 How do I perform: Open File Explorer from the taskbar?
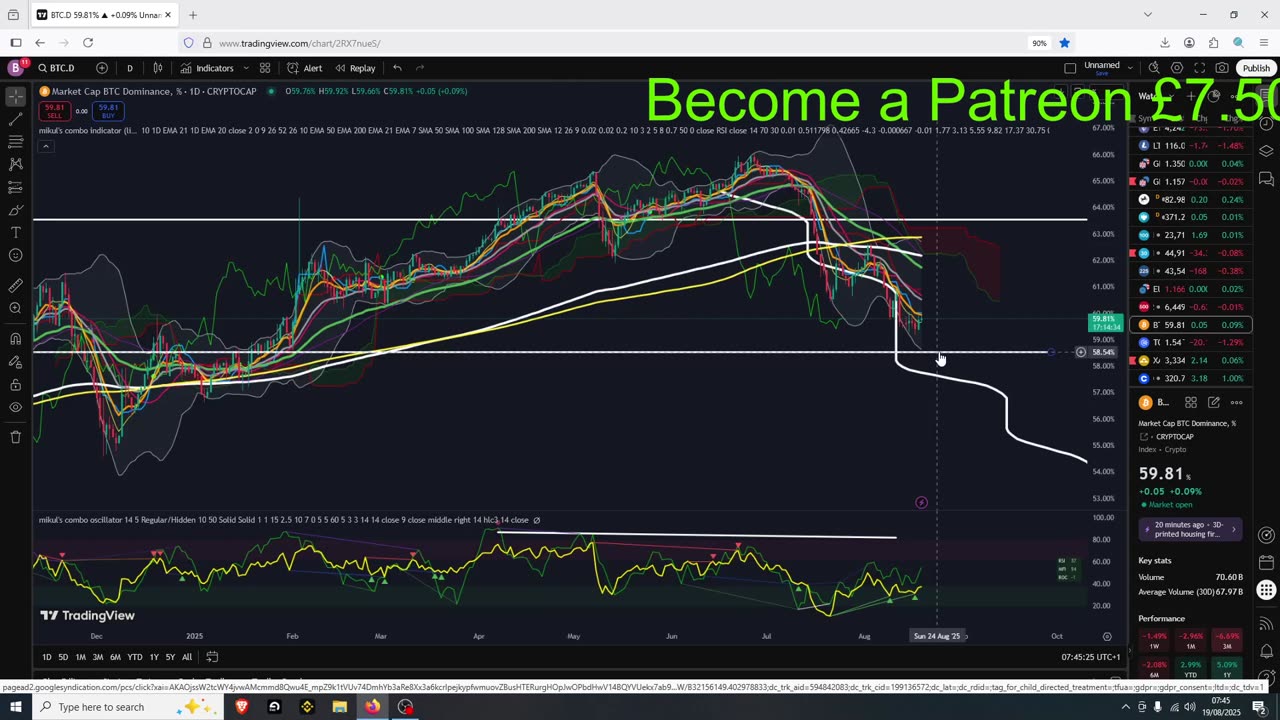339,707
